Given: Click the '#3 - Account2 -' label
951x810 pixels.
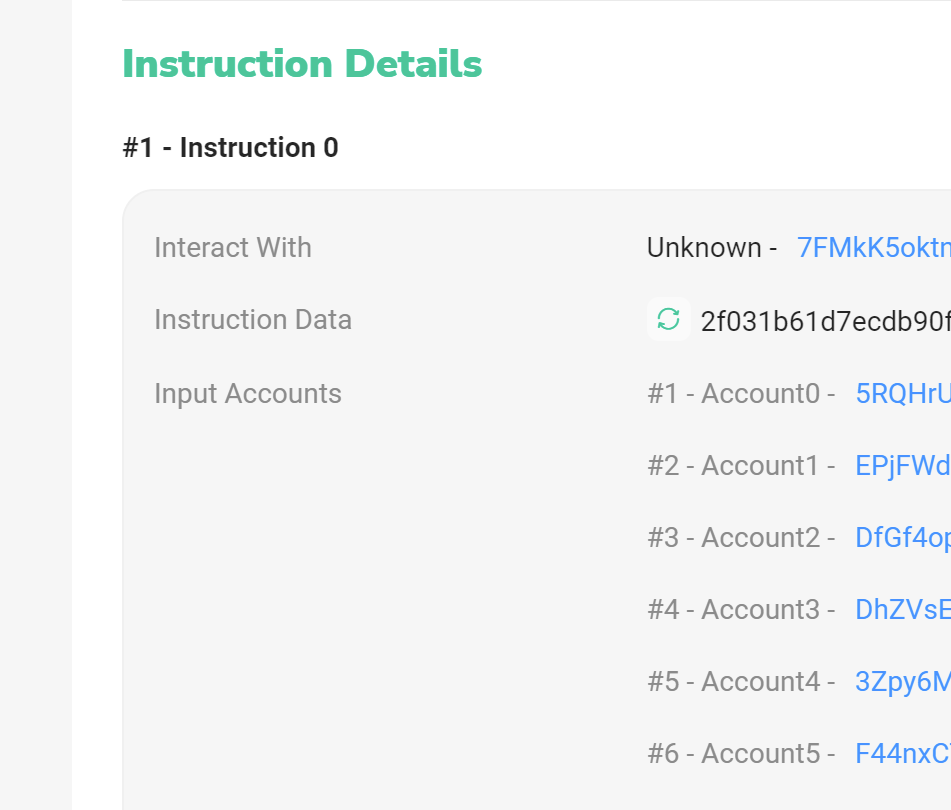Looking at the screenshot, I should pos(741,538).
